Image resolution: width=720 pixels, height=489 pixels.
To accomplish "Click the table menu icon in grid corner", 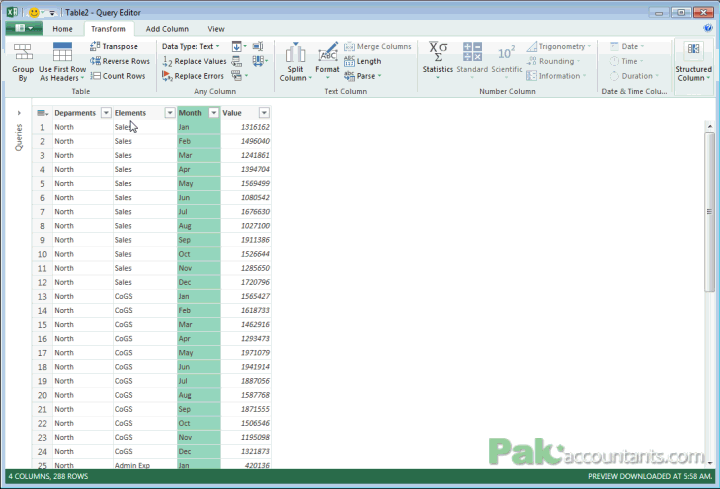I will click(43, 113).
